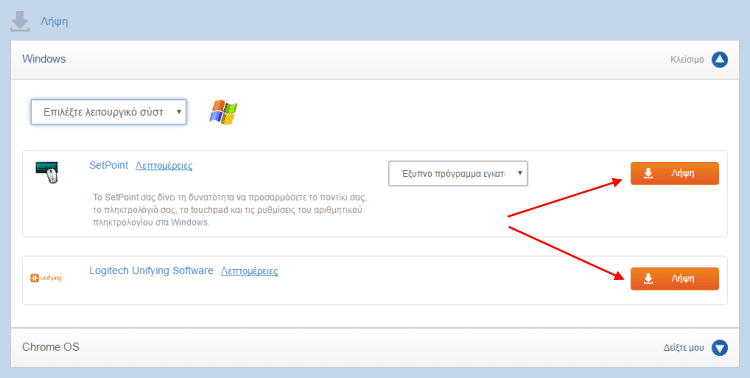Click the SetPoint description paragraph text

[x=230, y=210]
